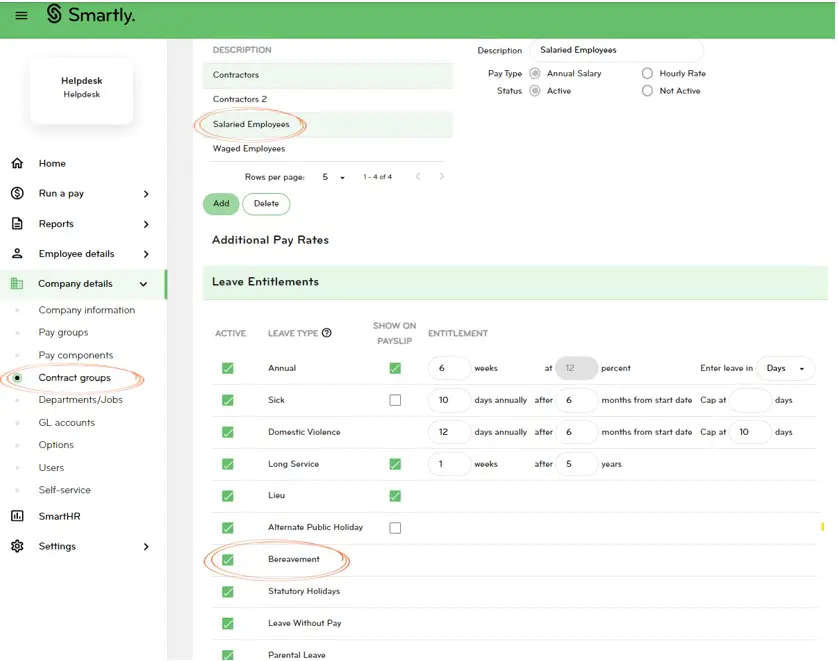Click the Smartly logo
838x661 pixels.
pyautogui.click(x=91, y=15)
